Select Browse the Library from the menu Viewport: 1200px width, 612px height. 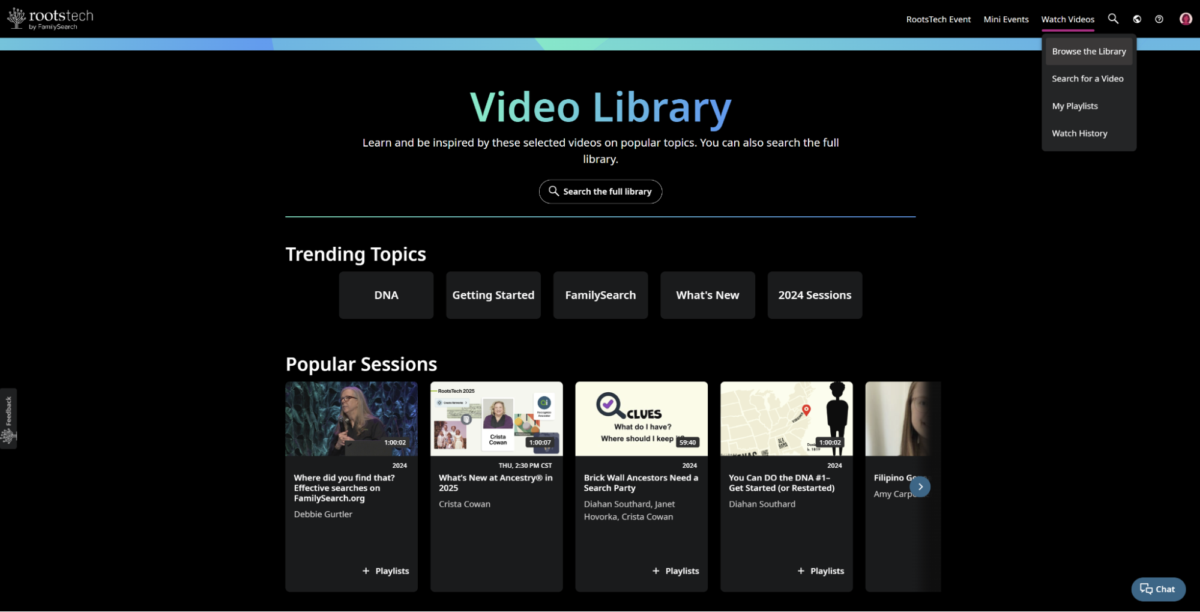1088,51
